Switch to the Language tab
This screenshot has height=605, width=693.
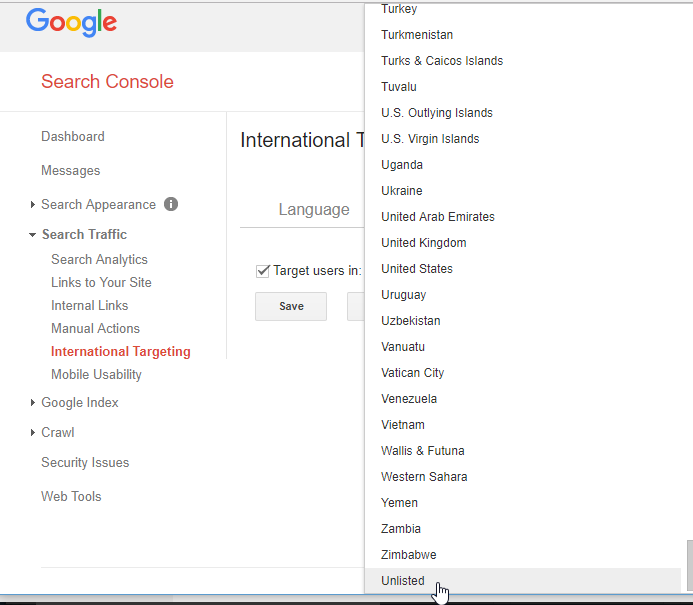[x=313, y=210]
